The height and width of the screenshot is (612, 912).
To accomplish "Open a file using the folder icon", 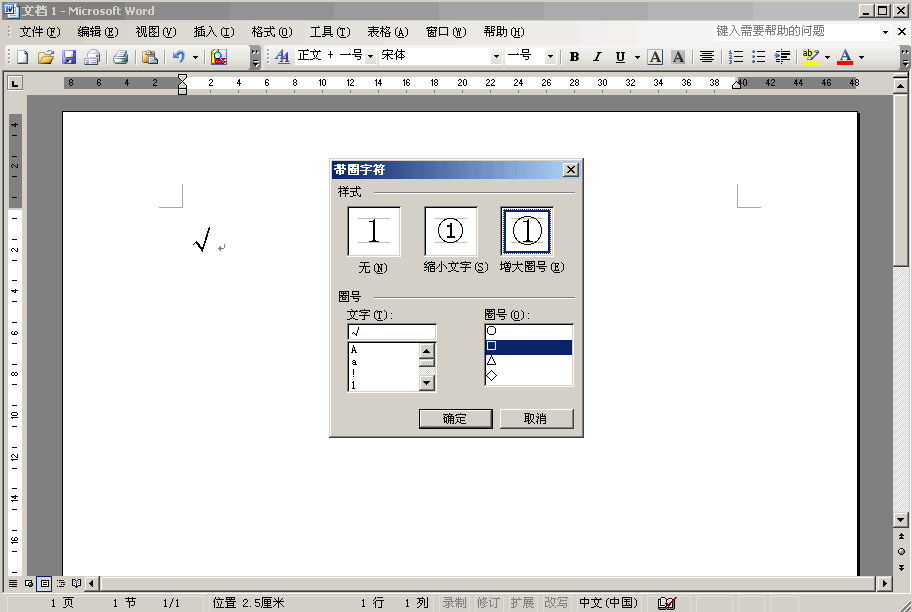I will coord(45,57).
